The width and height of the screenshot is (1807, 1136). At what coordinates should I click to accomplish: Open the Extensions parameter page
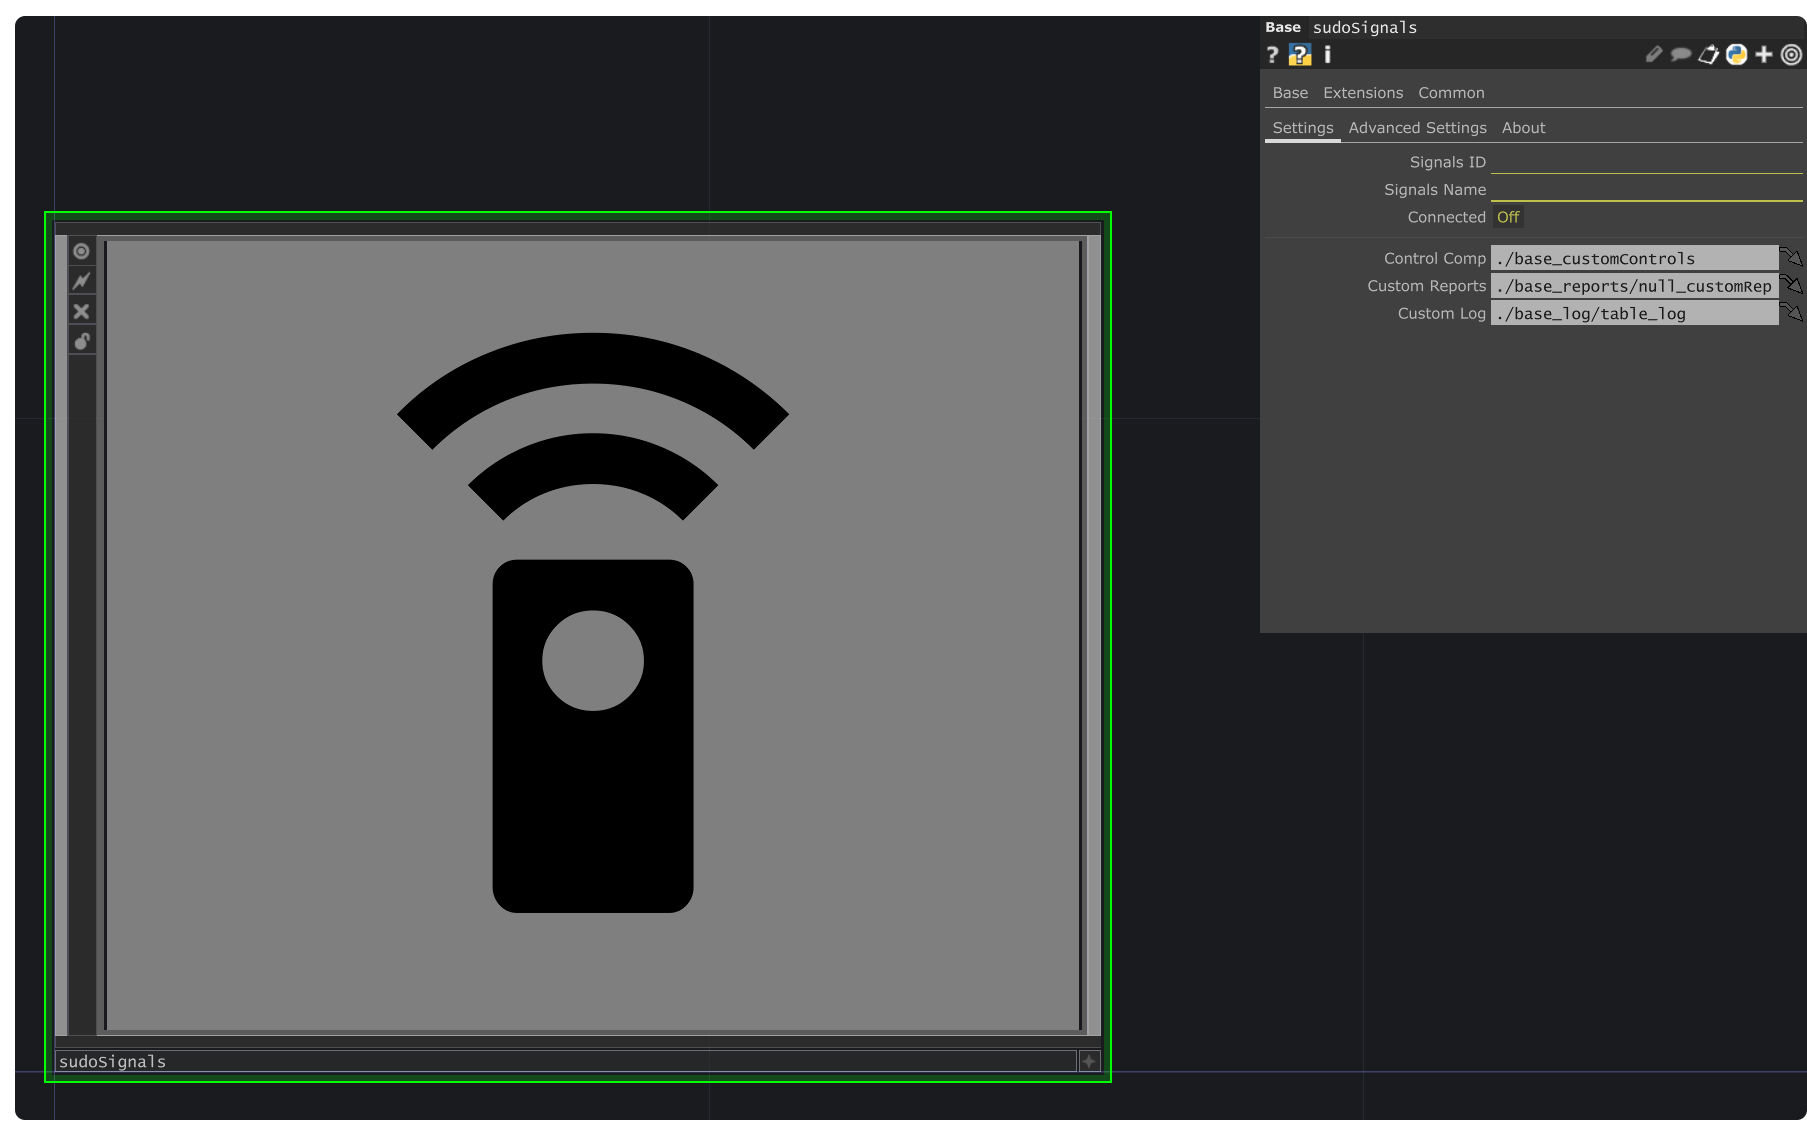pyautogui.click(x=1363, y=93)
